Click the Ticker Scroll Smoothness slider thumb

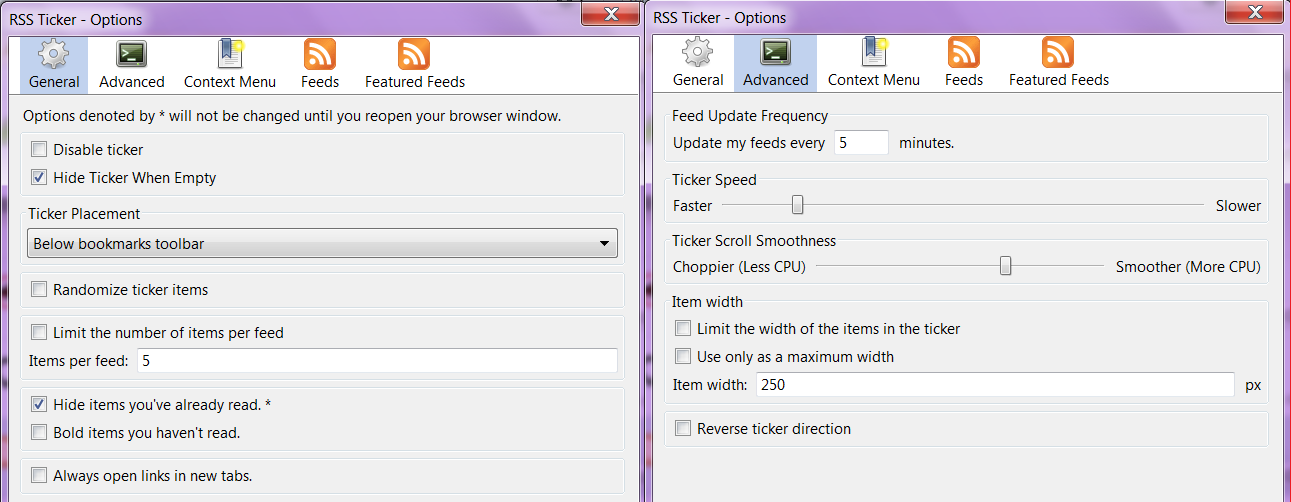click(x=1006, y=266)
